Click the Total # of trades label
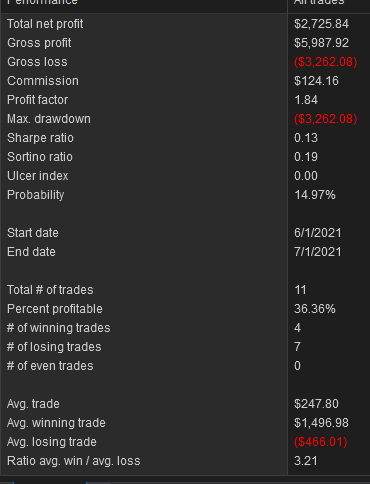Screen dimensions: 370x484 click(x=50, y=290)
